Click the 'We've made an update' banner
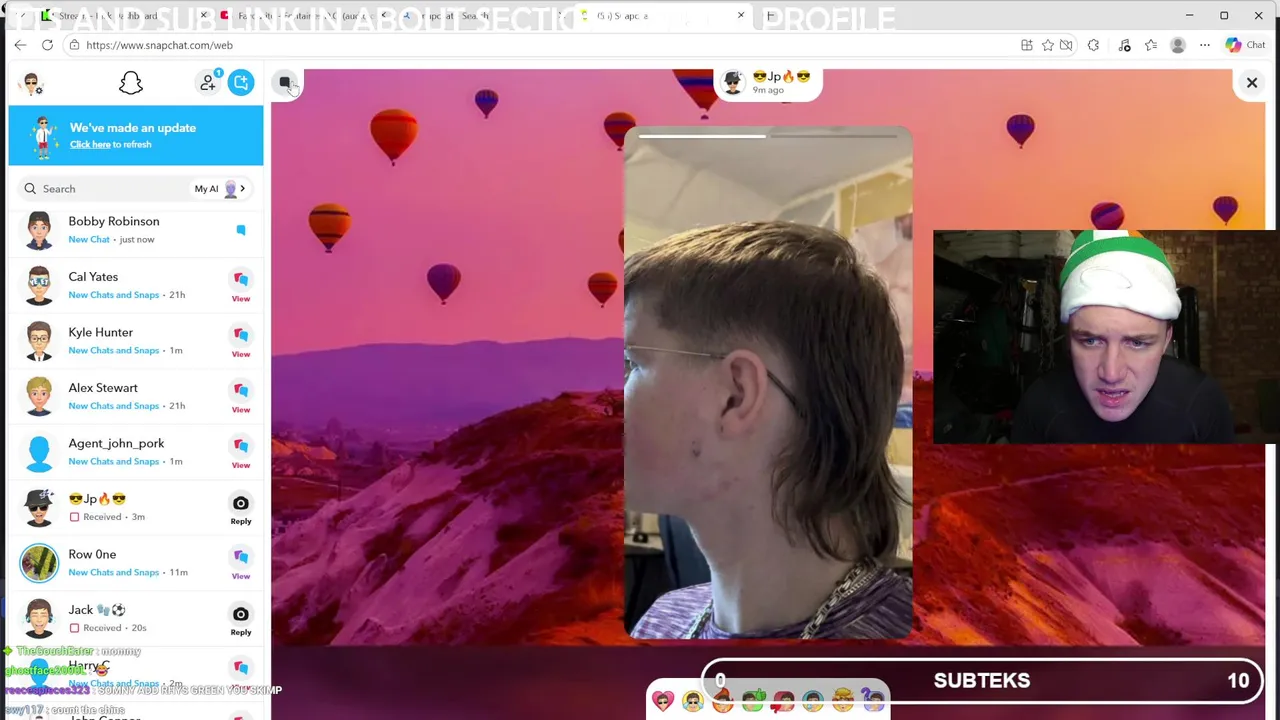The width and height of the screenshot is (1280, 720). (136, 136)
